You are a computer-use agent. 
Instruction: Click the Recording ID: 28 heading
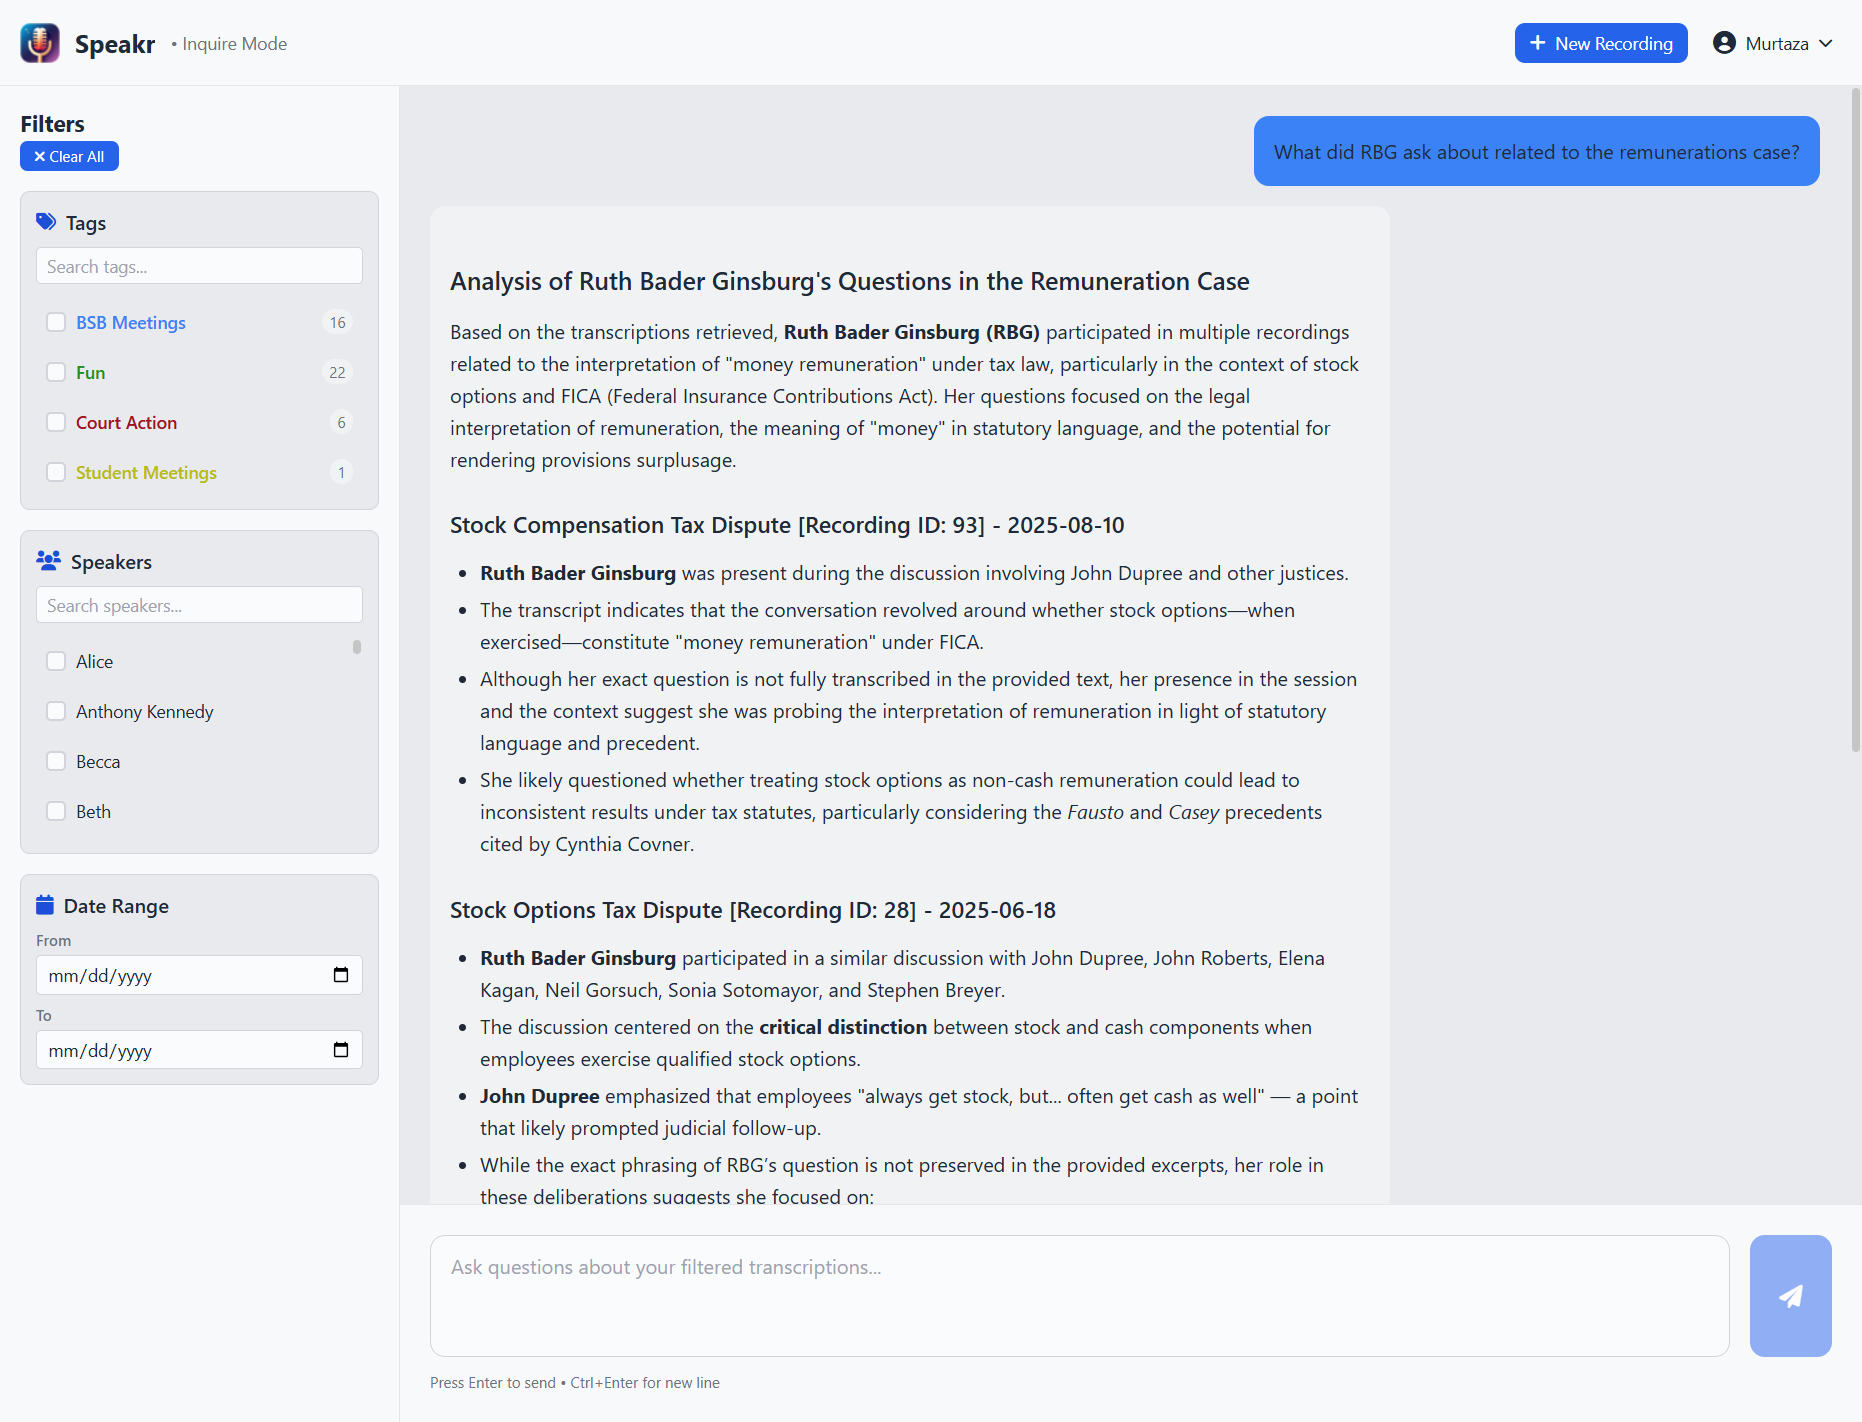[x=753, y=910]
